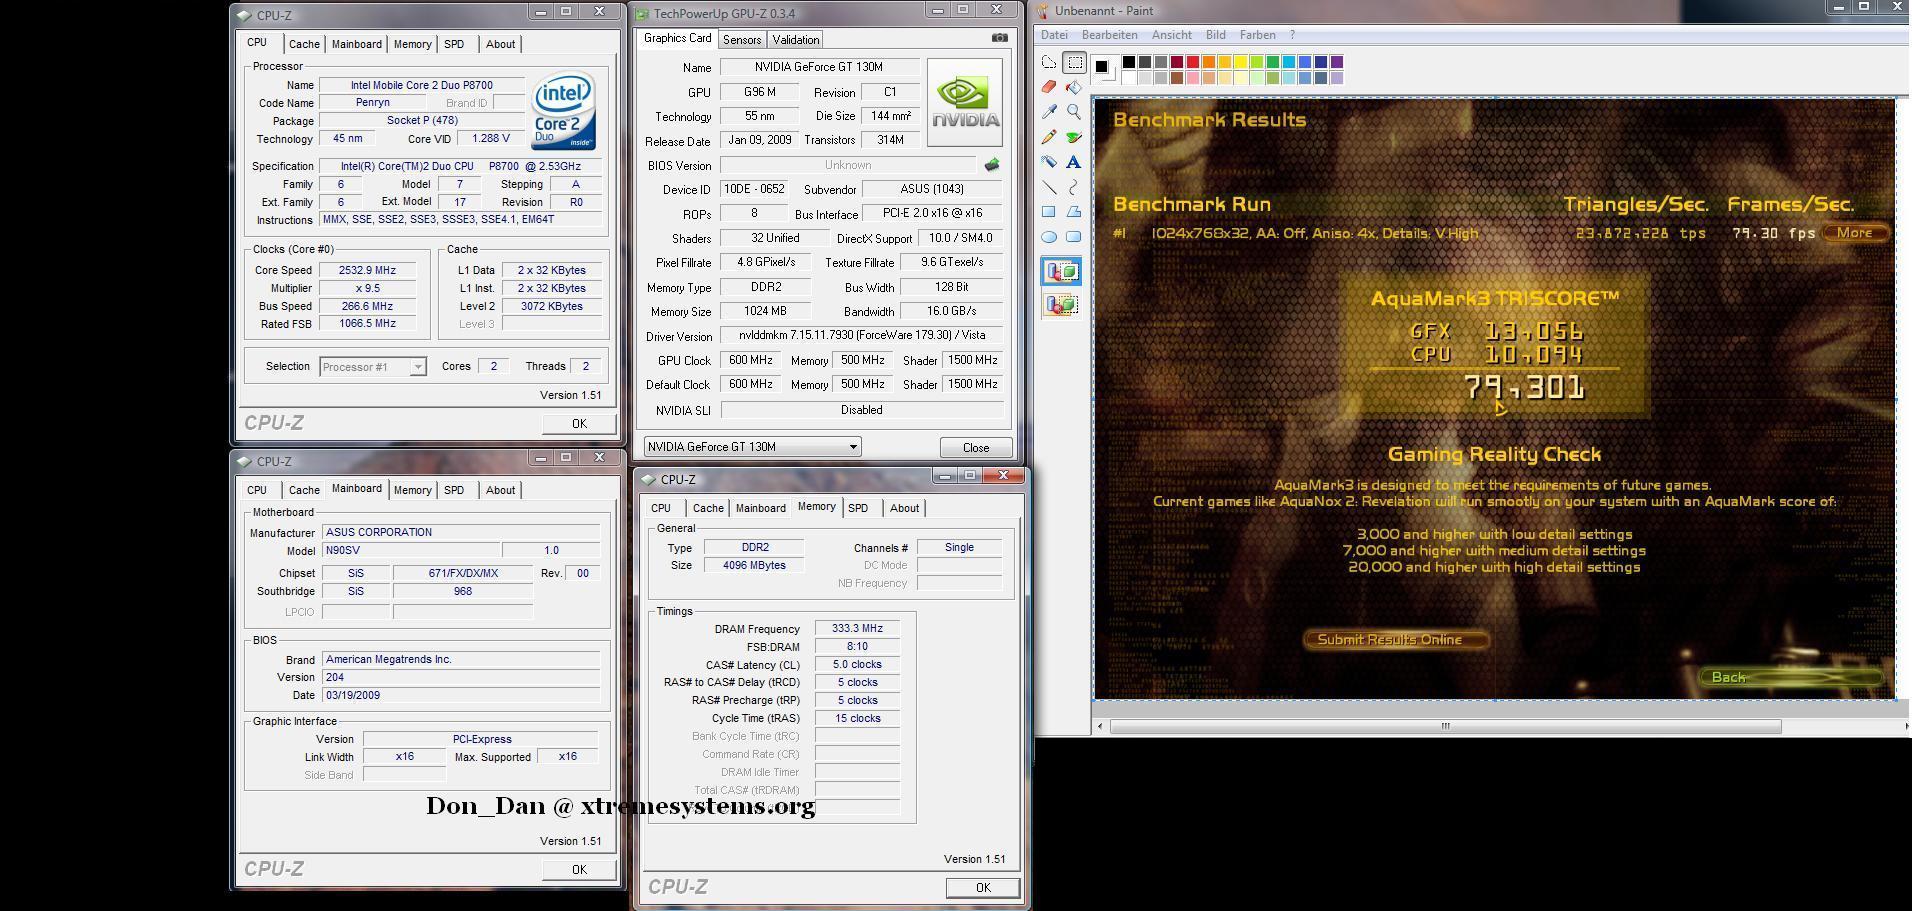Select the Free-form select tool in Paint
The height and width of the screenshot is (911, 1912).
[1049, 63]
